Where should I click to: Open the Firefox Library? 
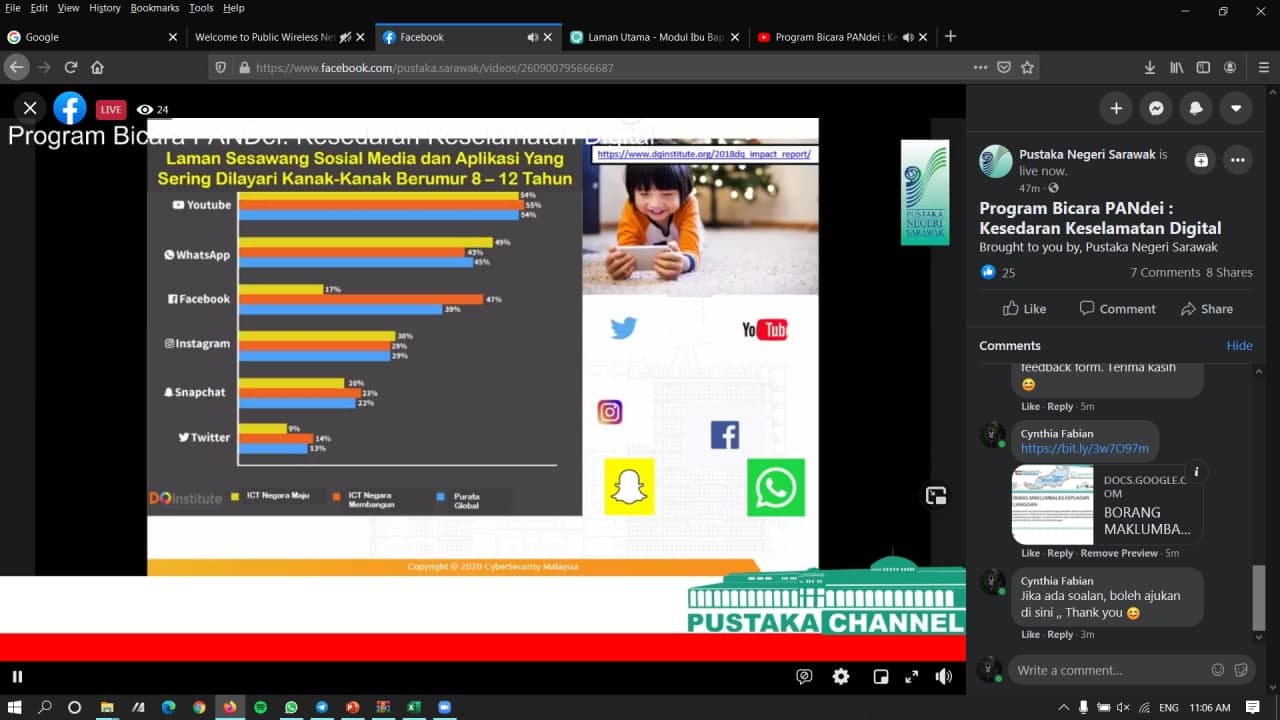(1177, 68)
